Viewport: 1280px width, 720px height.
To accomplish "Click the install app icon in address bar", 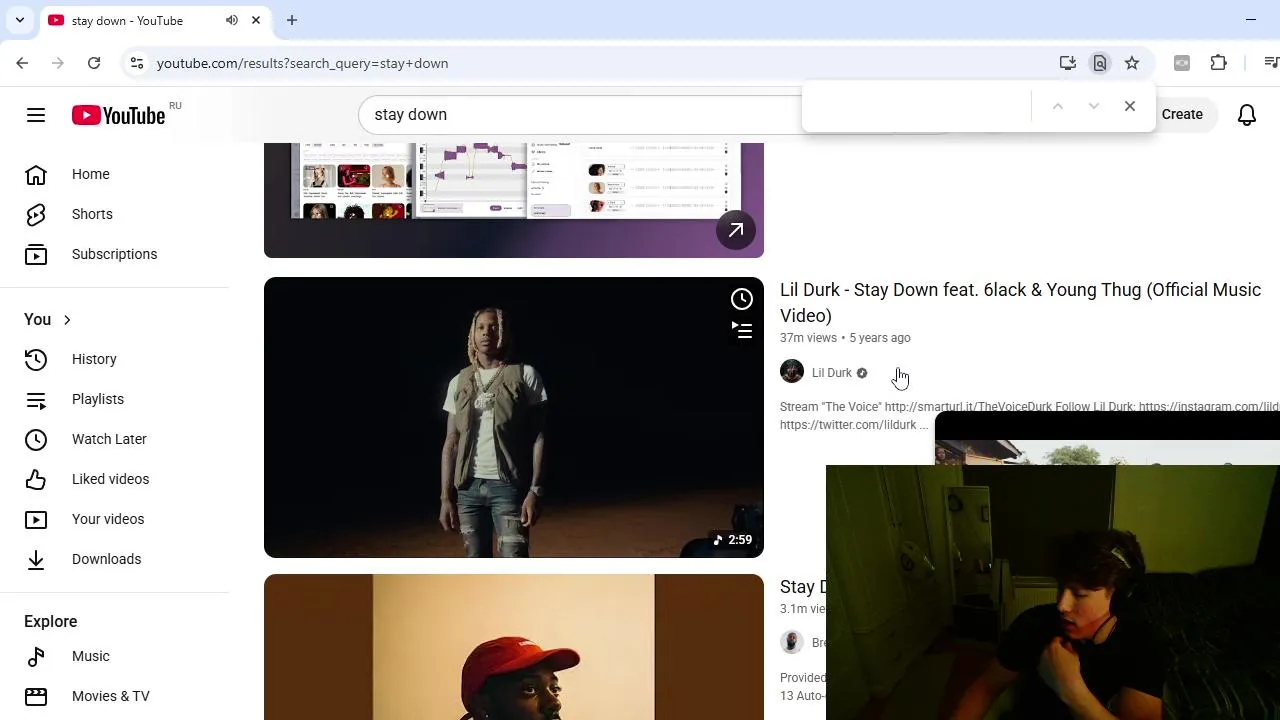I will point(1068,63).
